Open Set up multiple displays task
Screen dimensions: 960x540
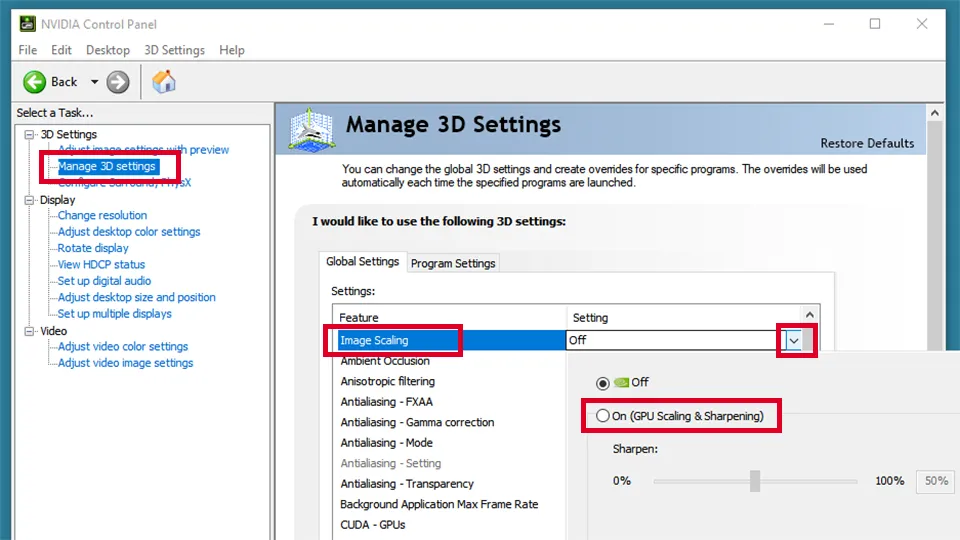[114, 314]
